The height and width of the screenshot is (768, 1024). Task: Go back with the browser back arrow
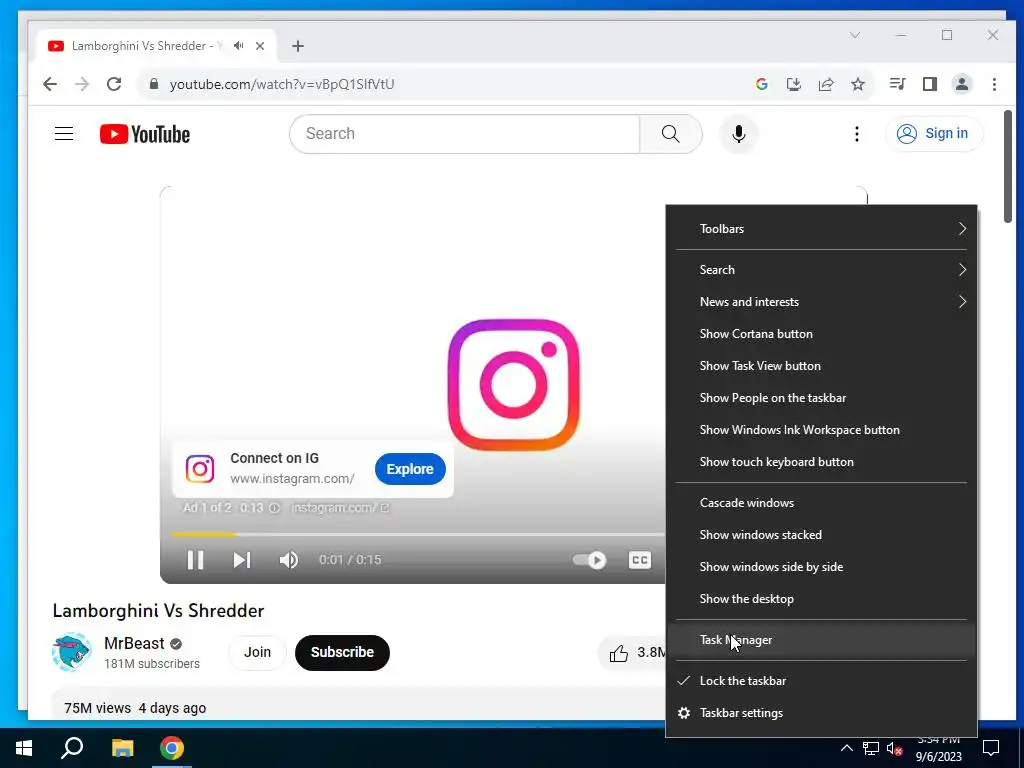(x=50, y=84)
